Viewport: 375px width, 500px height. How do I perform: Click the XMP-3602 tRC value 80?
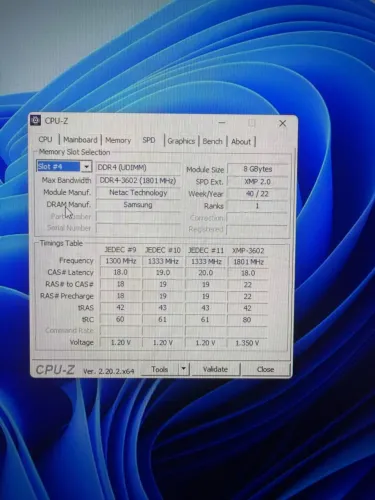click(247, 320)
